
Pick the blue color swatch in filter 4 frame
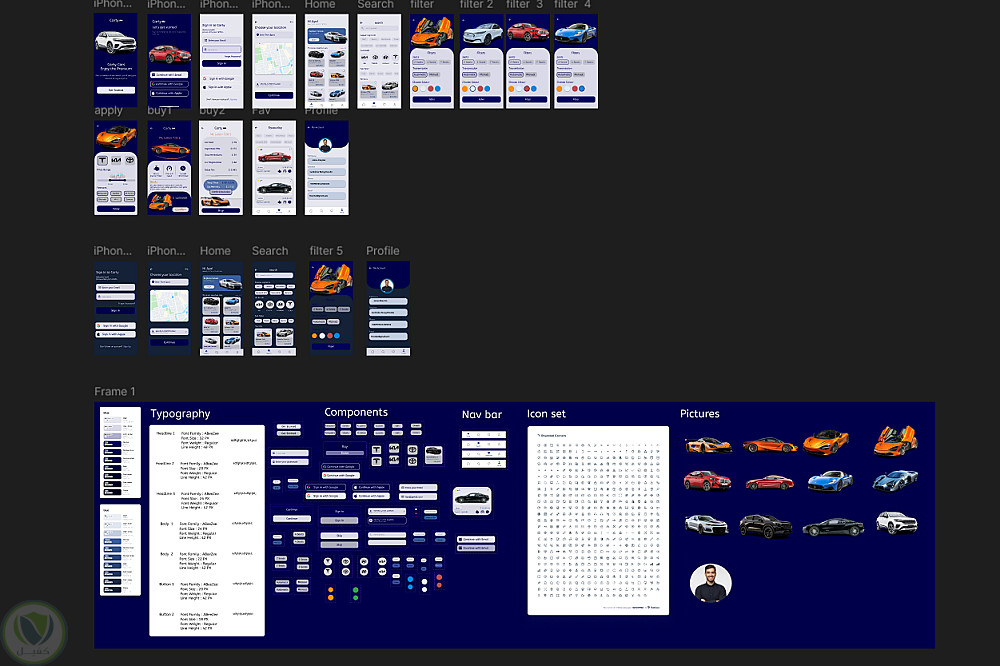click(582, 89)
